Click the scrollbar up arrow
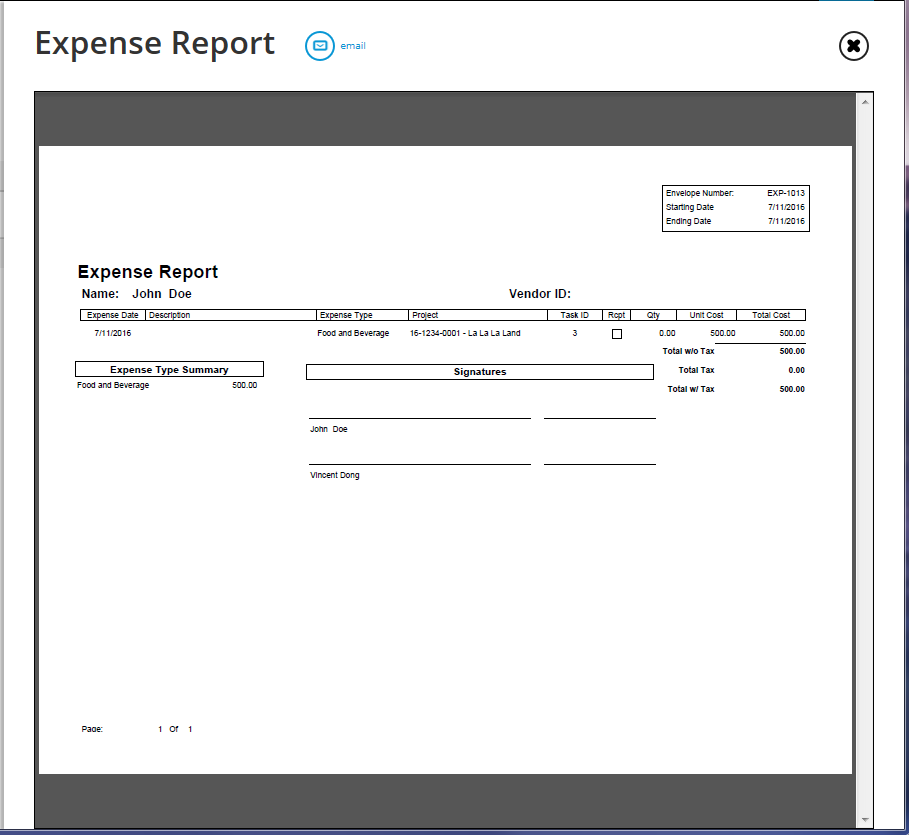This screenshot has height=835, width=909. pos(865,101)
